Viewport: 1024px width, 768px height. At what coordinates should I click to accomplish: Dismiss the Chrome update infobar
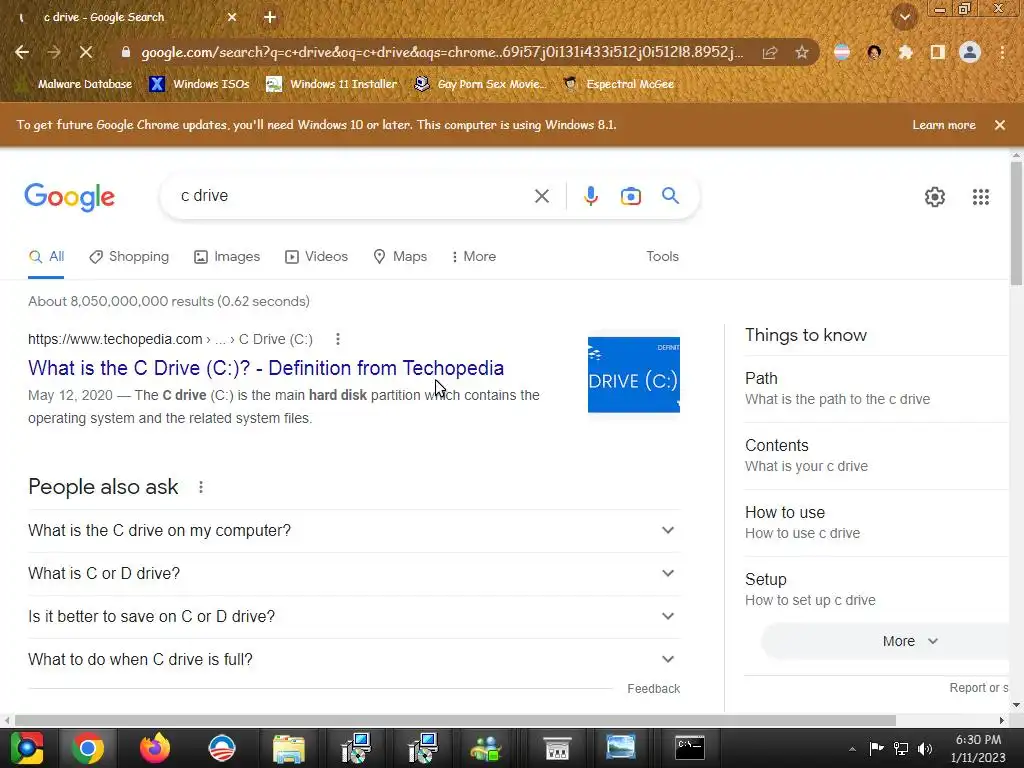click(1000, 125)
